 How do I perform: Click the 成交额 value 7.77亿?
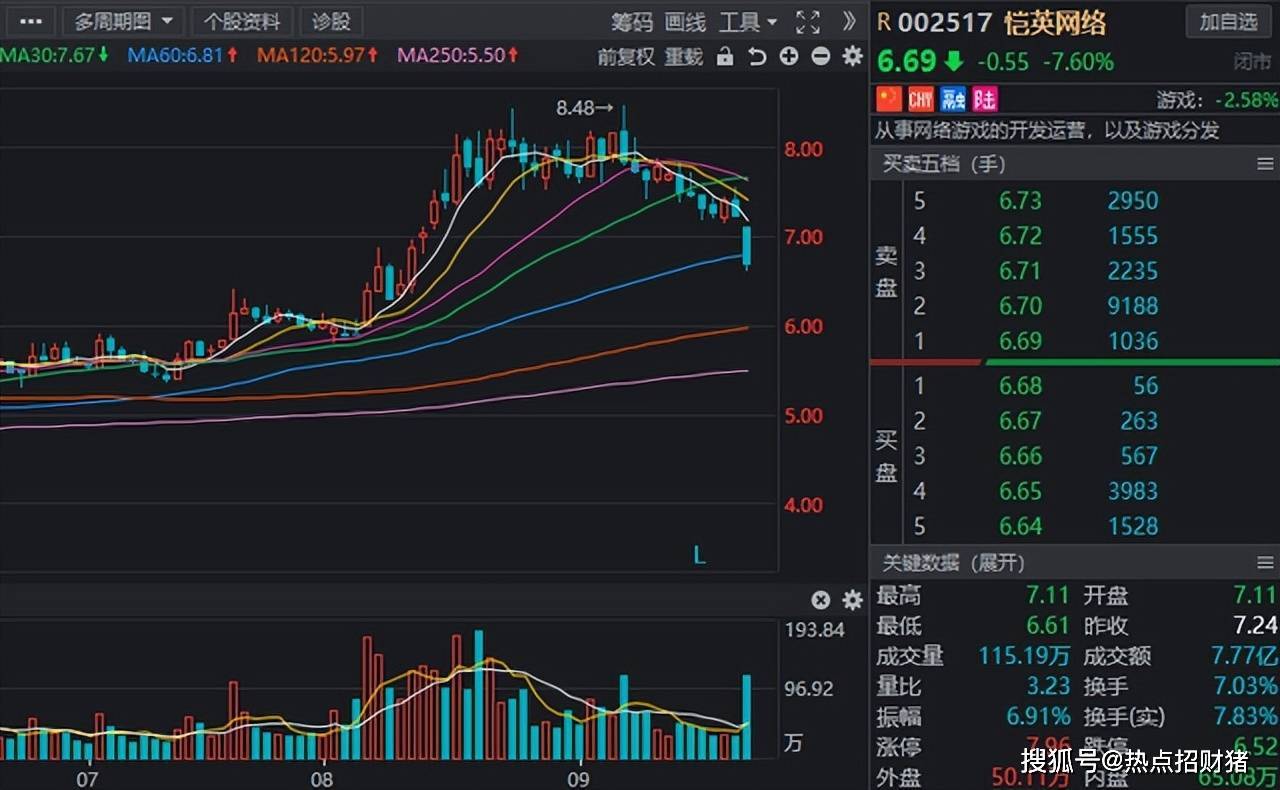point(1244,656)
